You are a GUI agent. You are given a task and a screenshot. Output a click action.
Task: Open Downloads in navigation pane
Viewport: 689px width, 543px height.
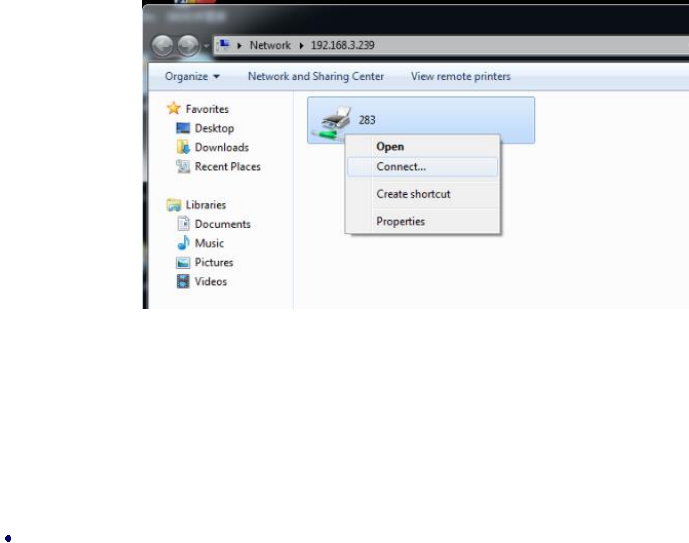click(221, 148)
